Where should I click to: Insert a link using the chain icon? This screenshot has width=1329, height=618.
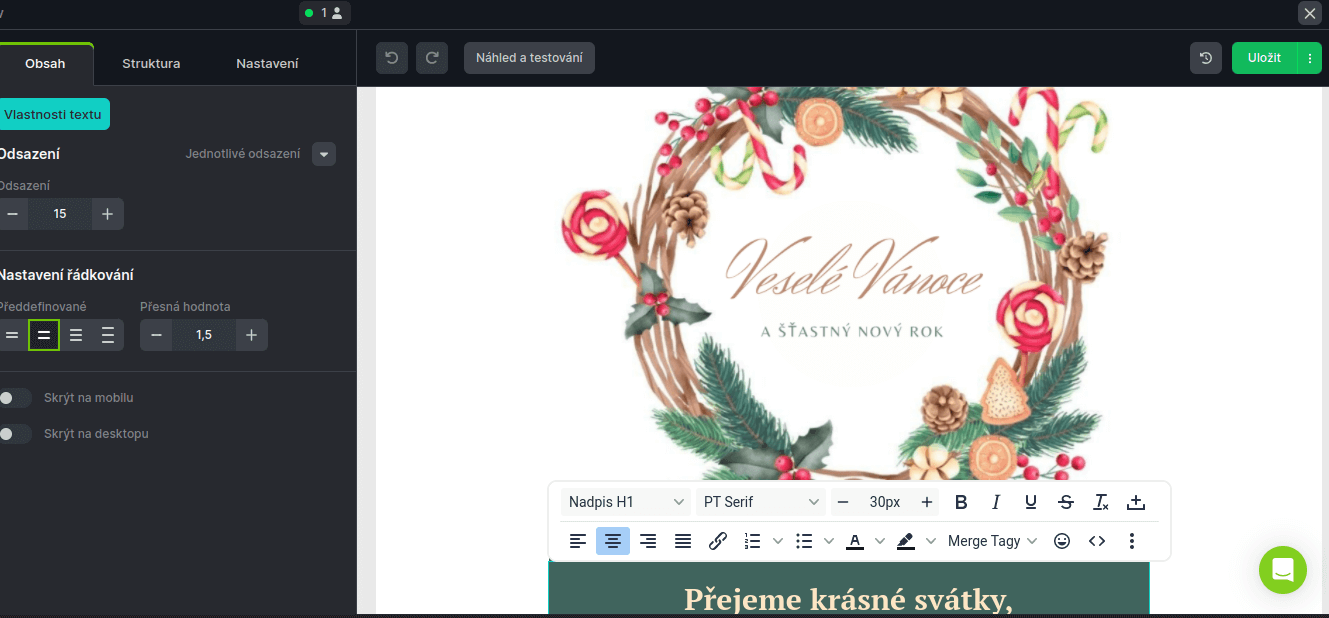tap(718, 541)
